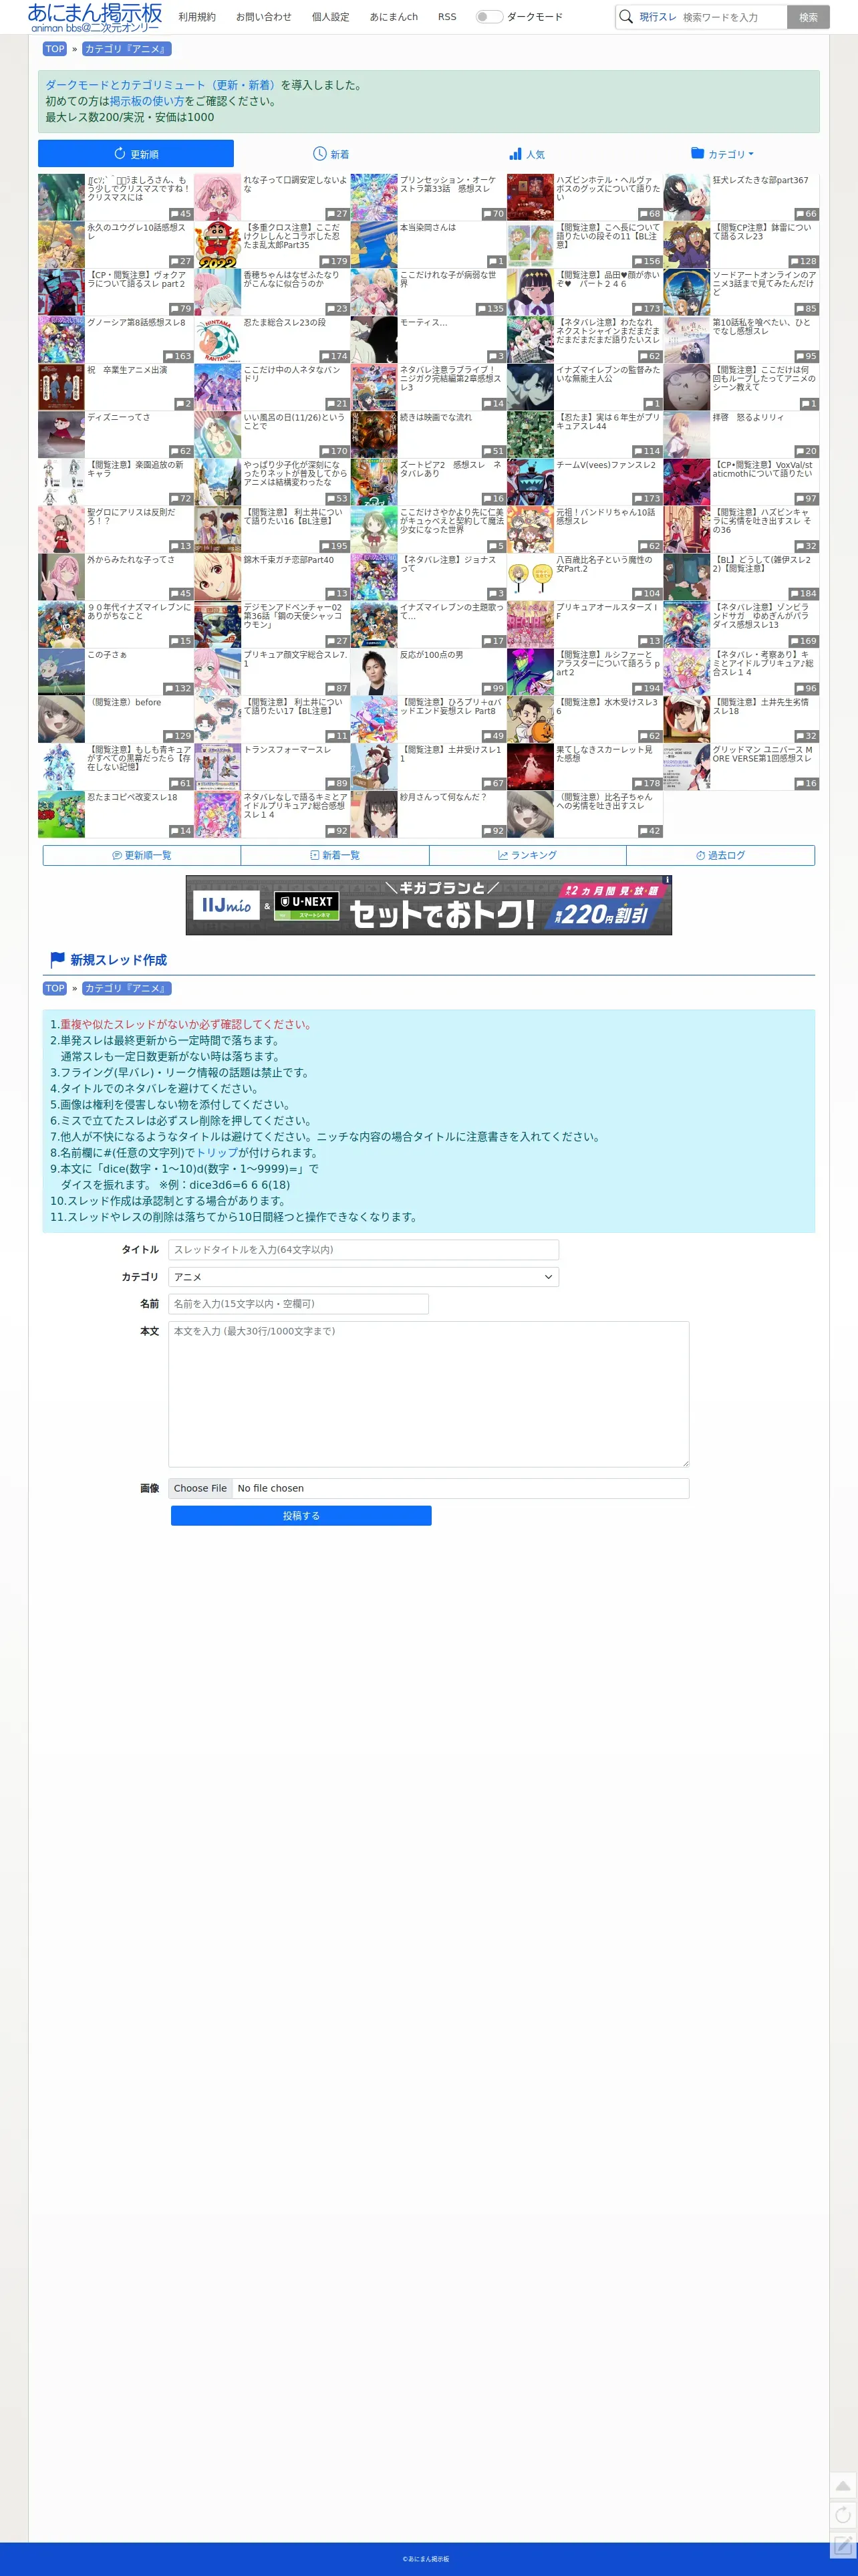Switch to 人気 tab
858x2576 pixels.
527,154
